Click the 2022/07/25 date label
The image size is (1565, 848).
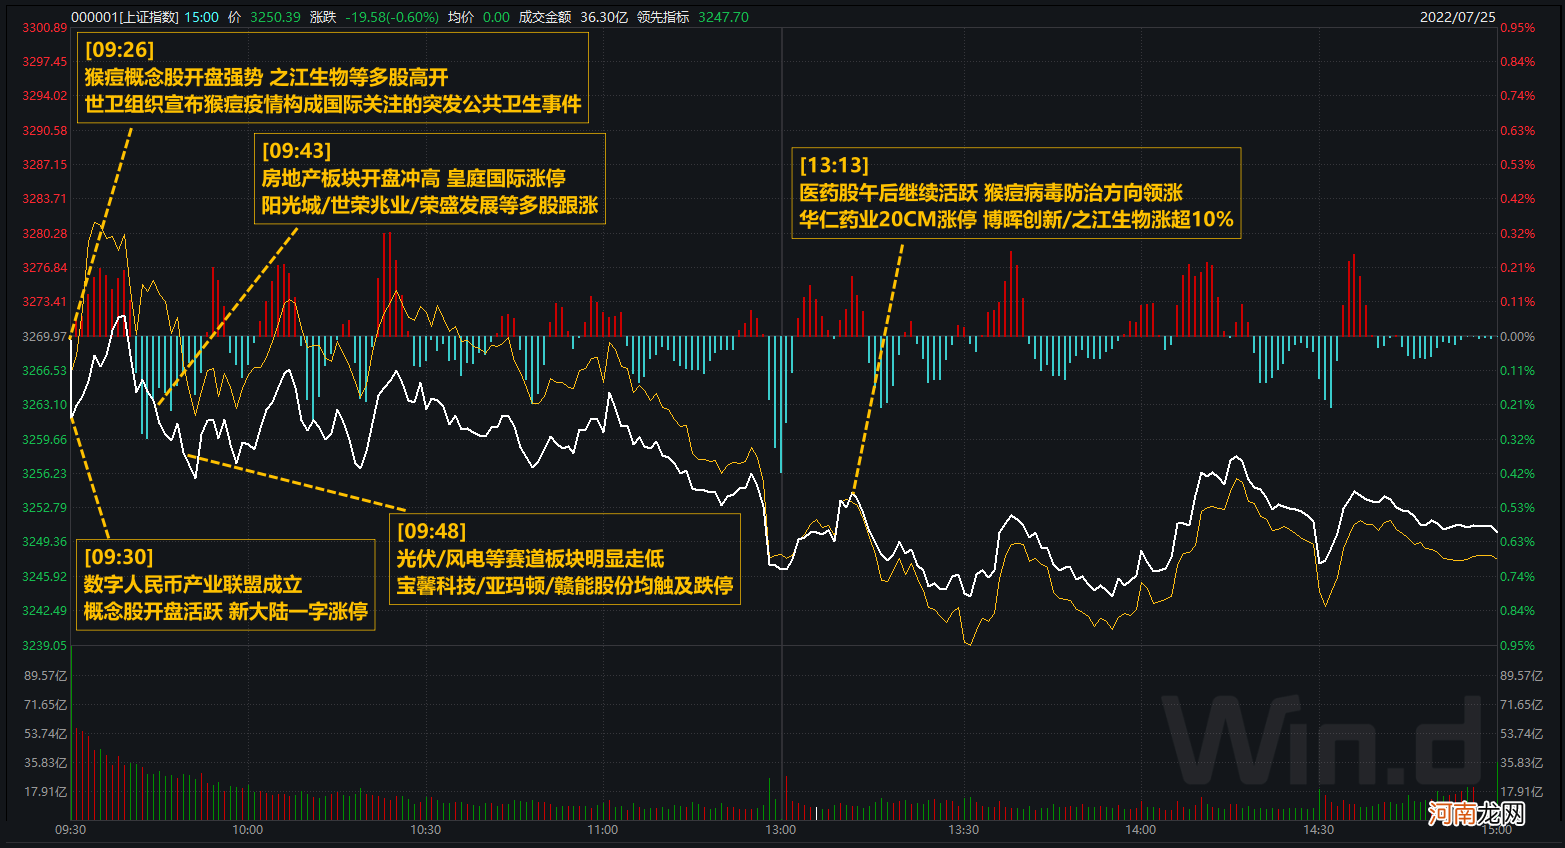coord(1457,17)
